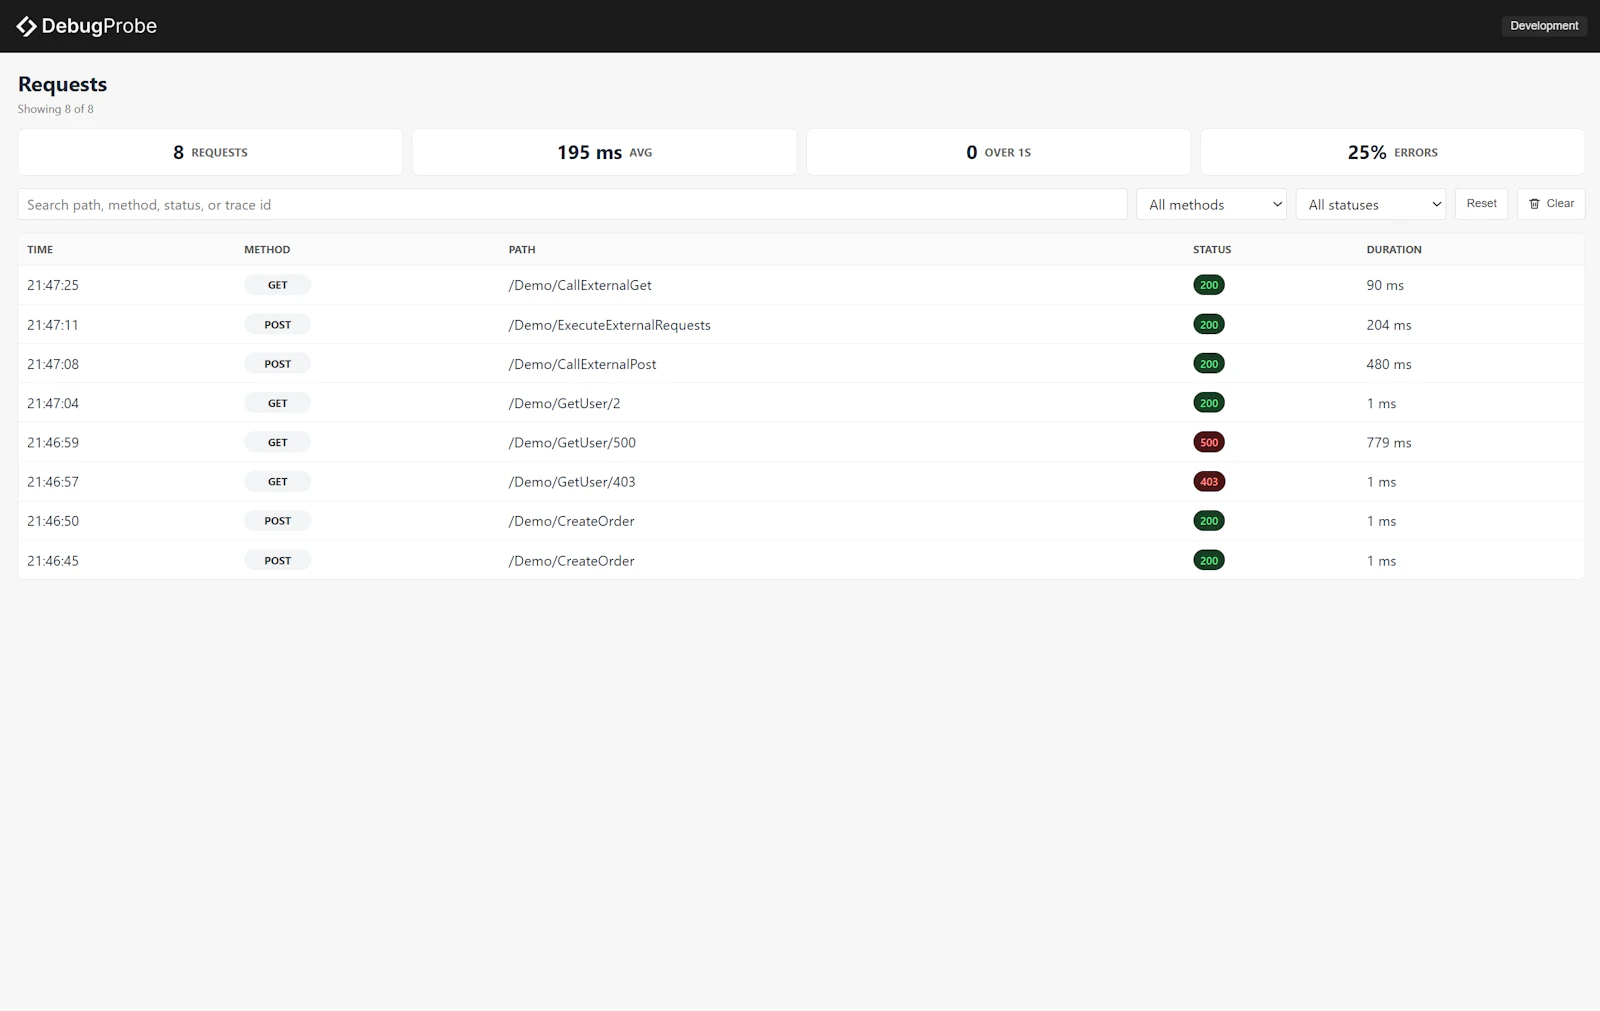Click the time 21:46:57
This screenshot has height=1011, width=1600.
click(53, 482)
